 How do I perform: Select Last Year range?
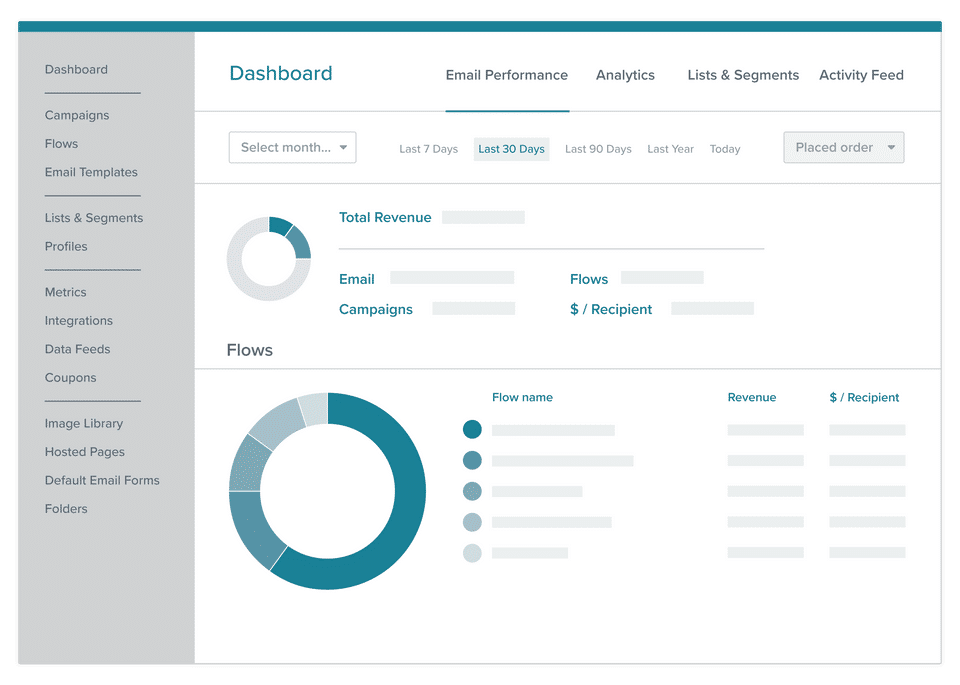[x=670, y=149]
